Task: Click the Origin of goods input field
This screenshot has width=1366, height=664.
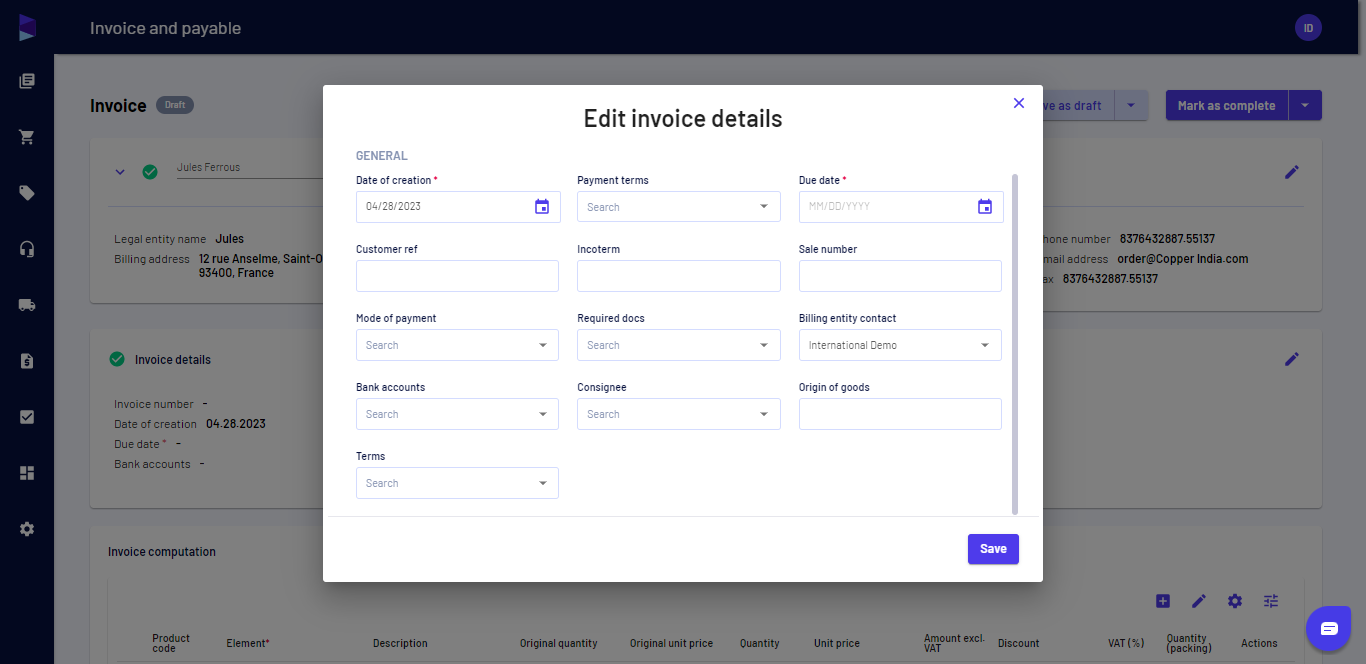Action: pos(900,414)
